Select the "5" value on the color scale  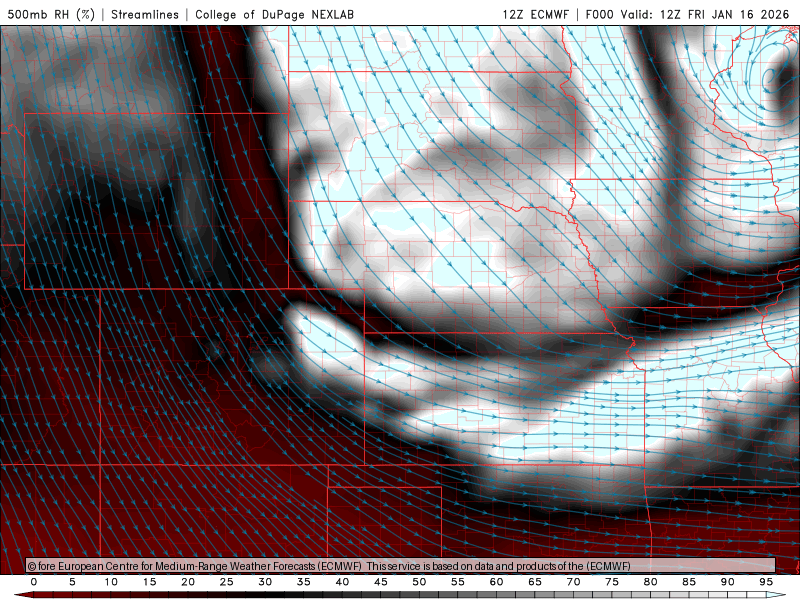pos(72,582)
